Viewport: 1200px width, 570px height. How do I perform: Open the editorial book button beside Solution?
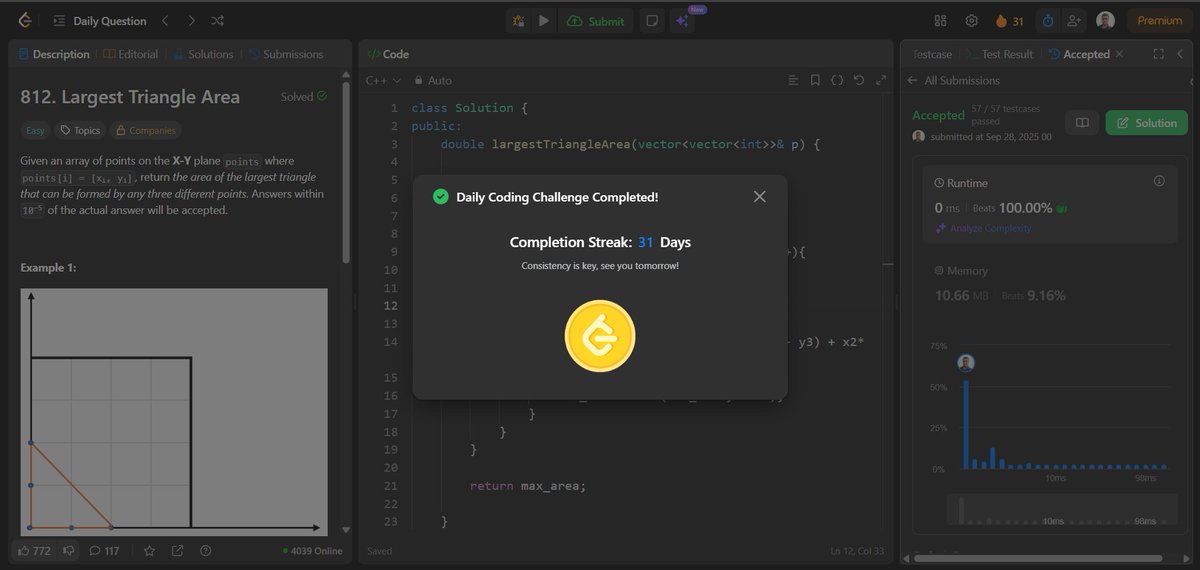(1081, 123)
